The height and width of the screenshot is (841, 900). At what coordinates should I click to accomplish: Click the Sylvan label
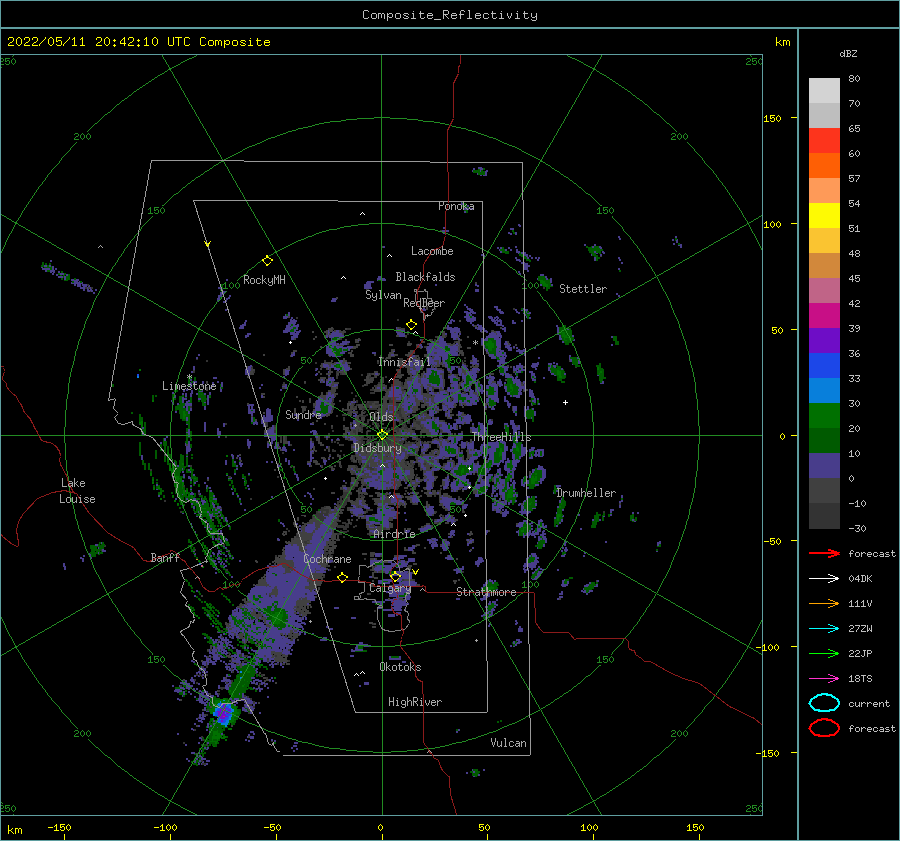click(x=383, y=295)
